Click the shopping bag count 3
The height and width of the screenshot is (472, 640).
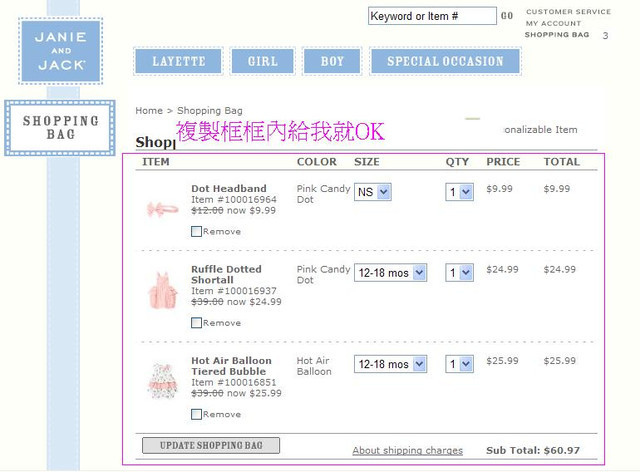pos(605,36)
